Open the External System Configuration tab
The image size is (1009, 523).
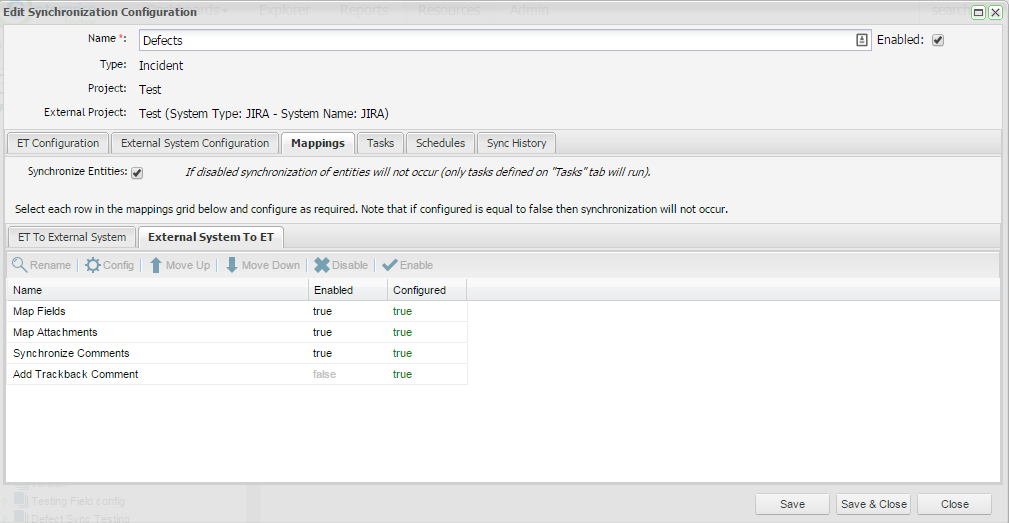tap(195, 143)
